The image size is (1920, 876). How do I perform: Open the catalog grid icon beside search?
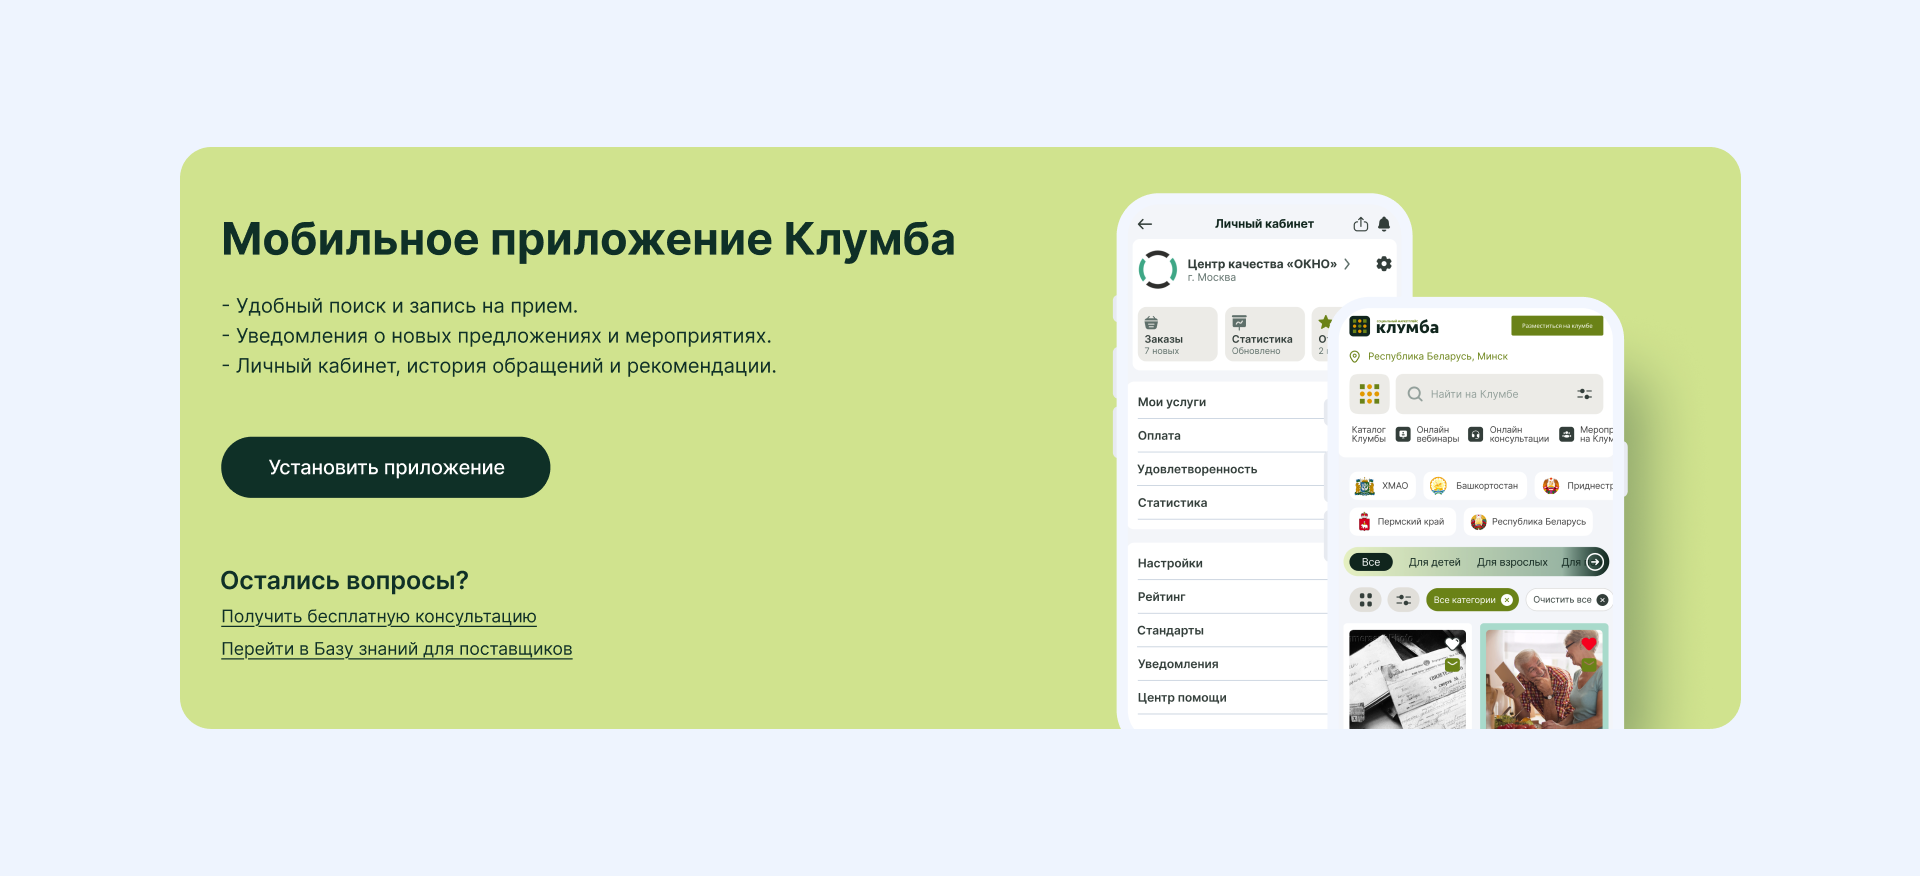[x=1369, y=394]
